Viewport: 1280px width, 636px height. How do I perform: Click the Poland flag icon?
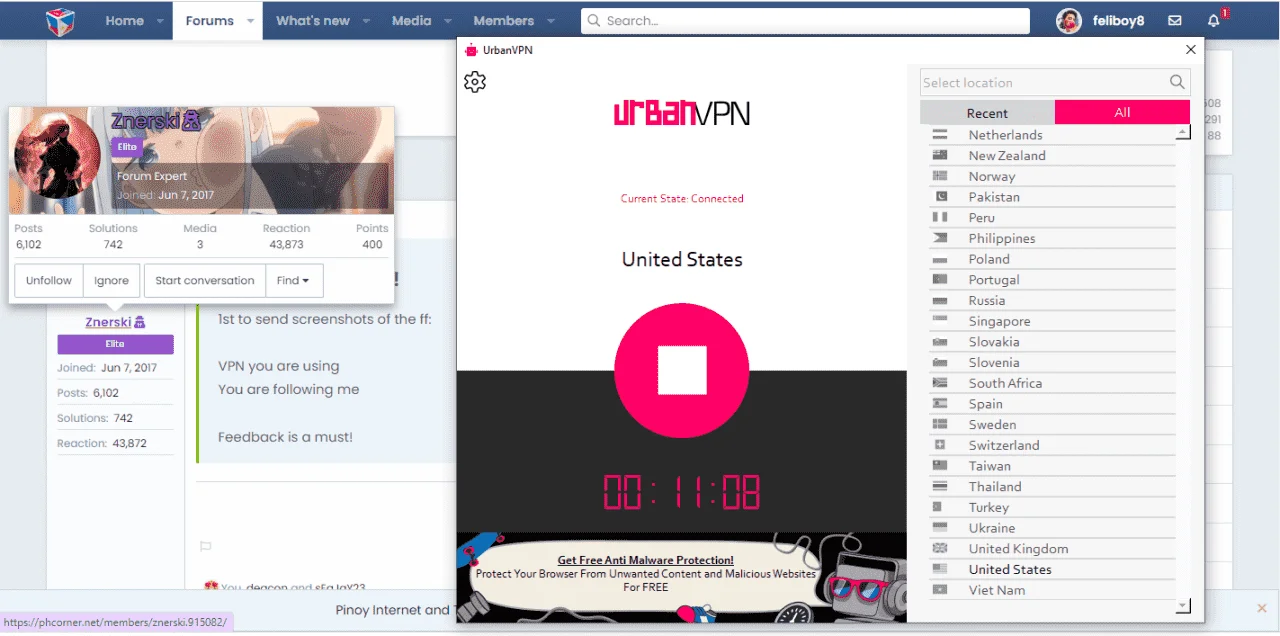point(939,259)
